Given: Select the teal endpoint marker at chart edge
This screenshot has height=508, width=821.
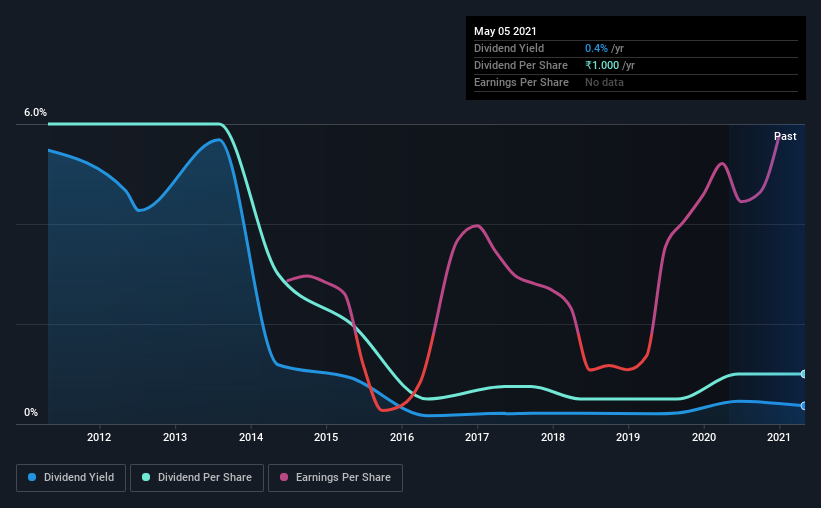Looking at the screenshot, I should point(803,374).
